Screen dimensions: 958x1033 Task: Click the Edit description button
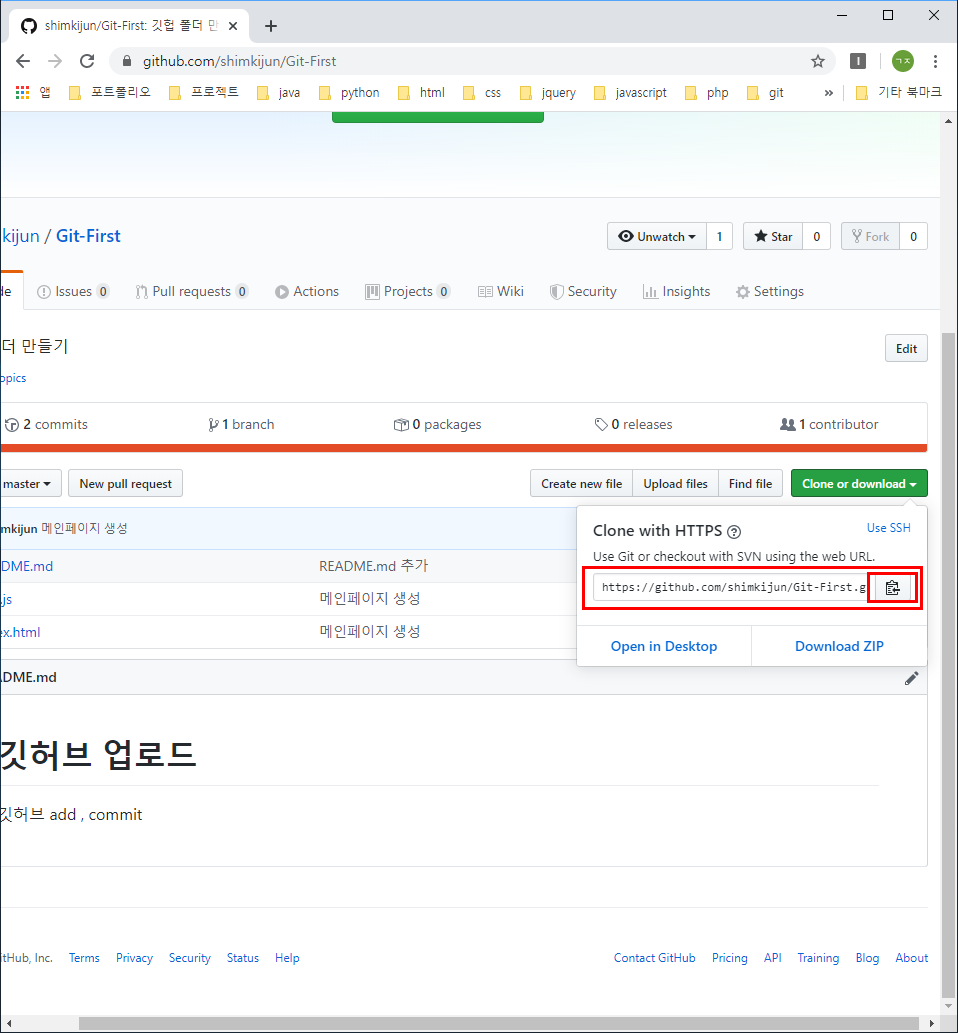pyautogui.click(x=906, y=349)
